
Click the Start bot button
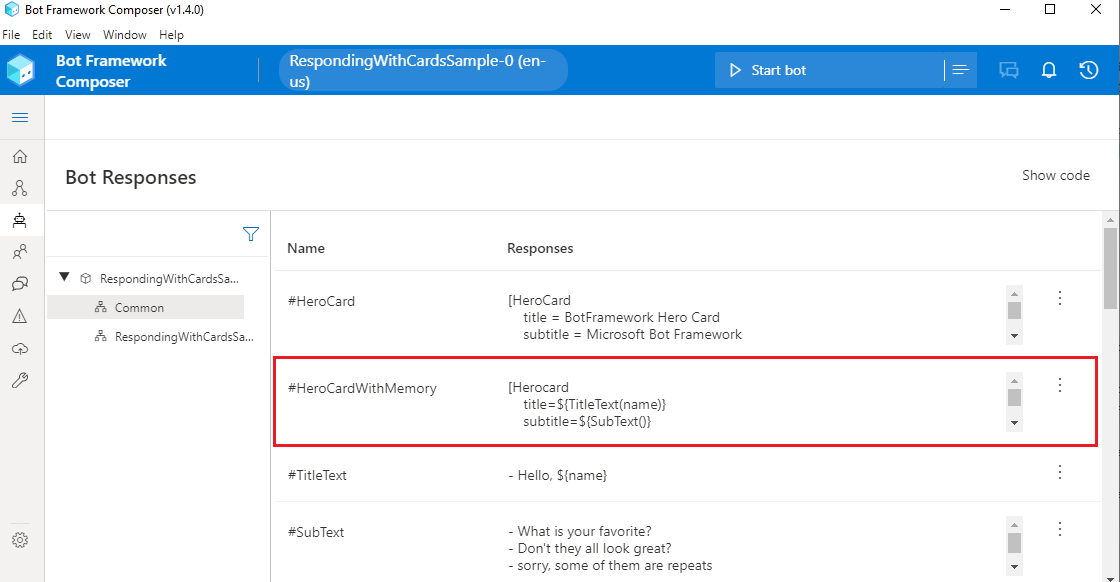pyautogui.click(x=829, y=70)
